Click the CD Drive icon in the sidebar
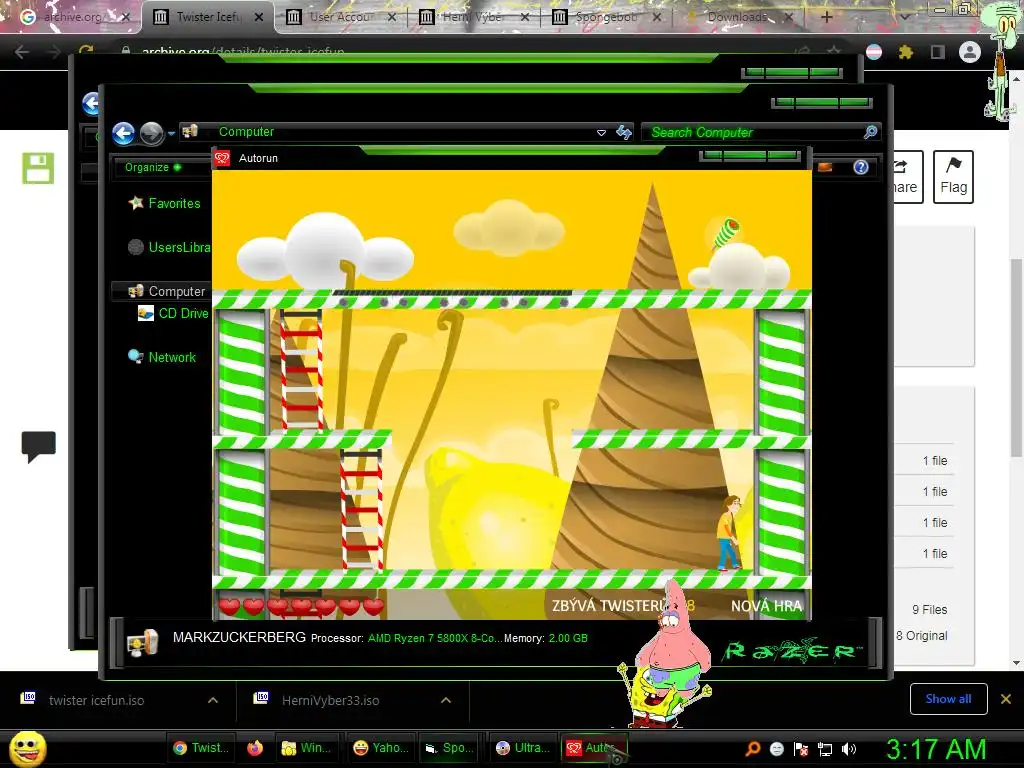This screenshot has width=1024, height=768. (x=146, y=313)
